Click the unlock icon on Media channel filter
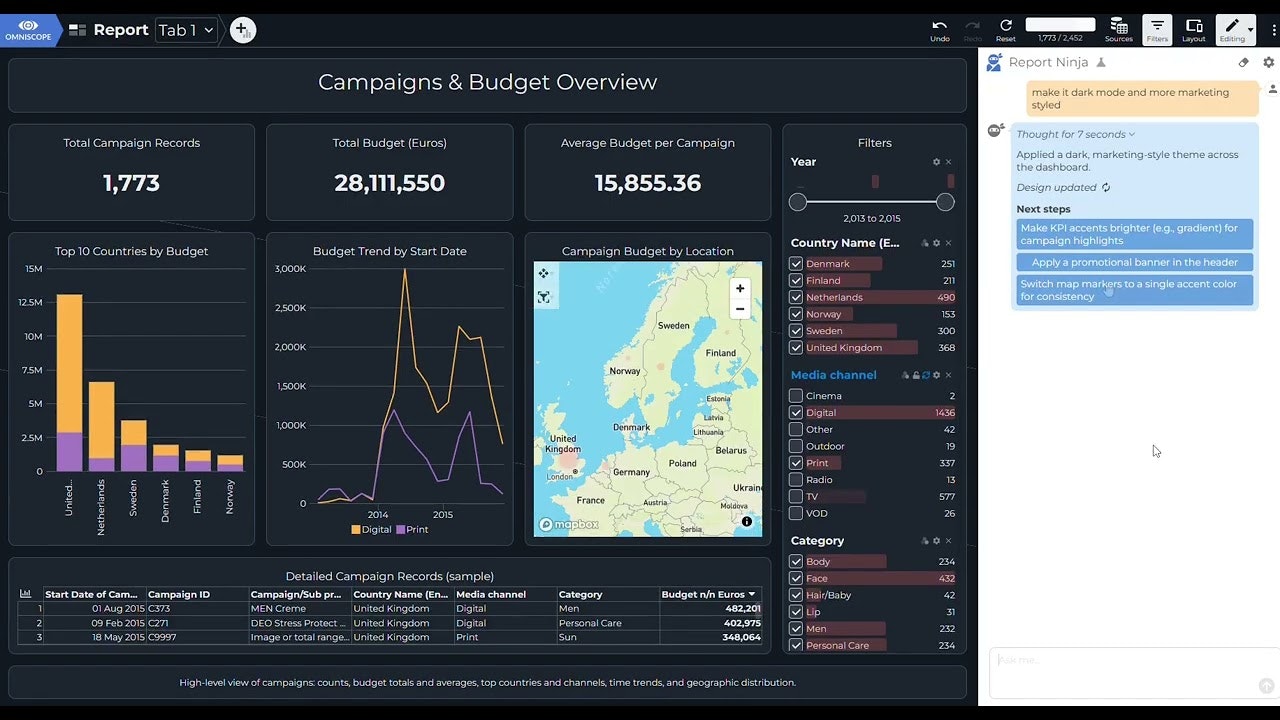 click(x=916, y=375)
